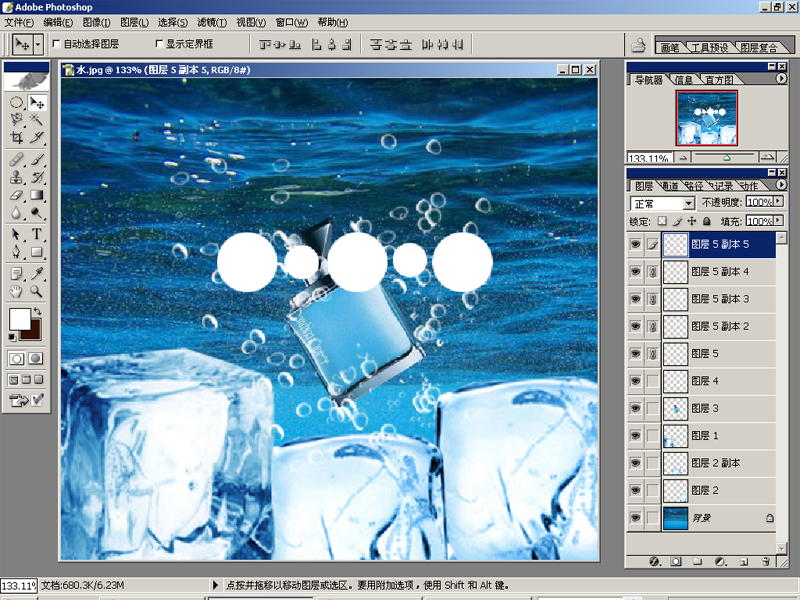
Task: Click delete layer trash icon
Action: pos(766,561)
